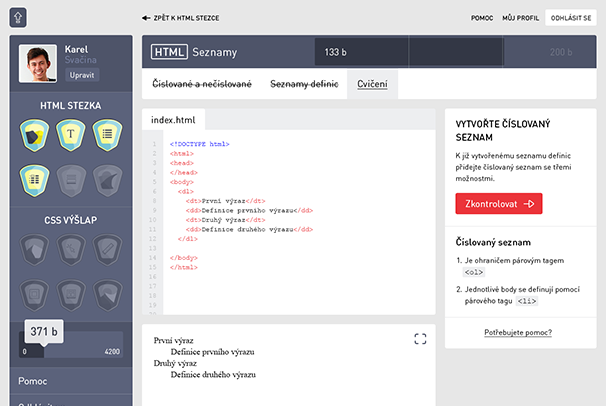Open the Pomoc link in top bar
The height and width of the screenshot is (406, 606).
[482, 18]
